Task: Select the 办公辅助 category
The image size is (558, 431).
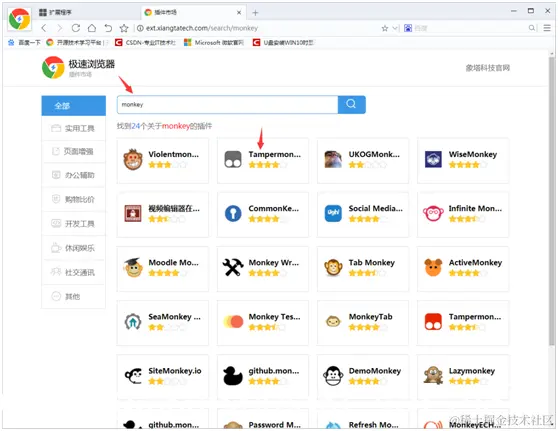Action: (74, 175)
